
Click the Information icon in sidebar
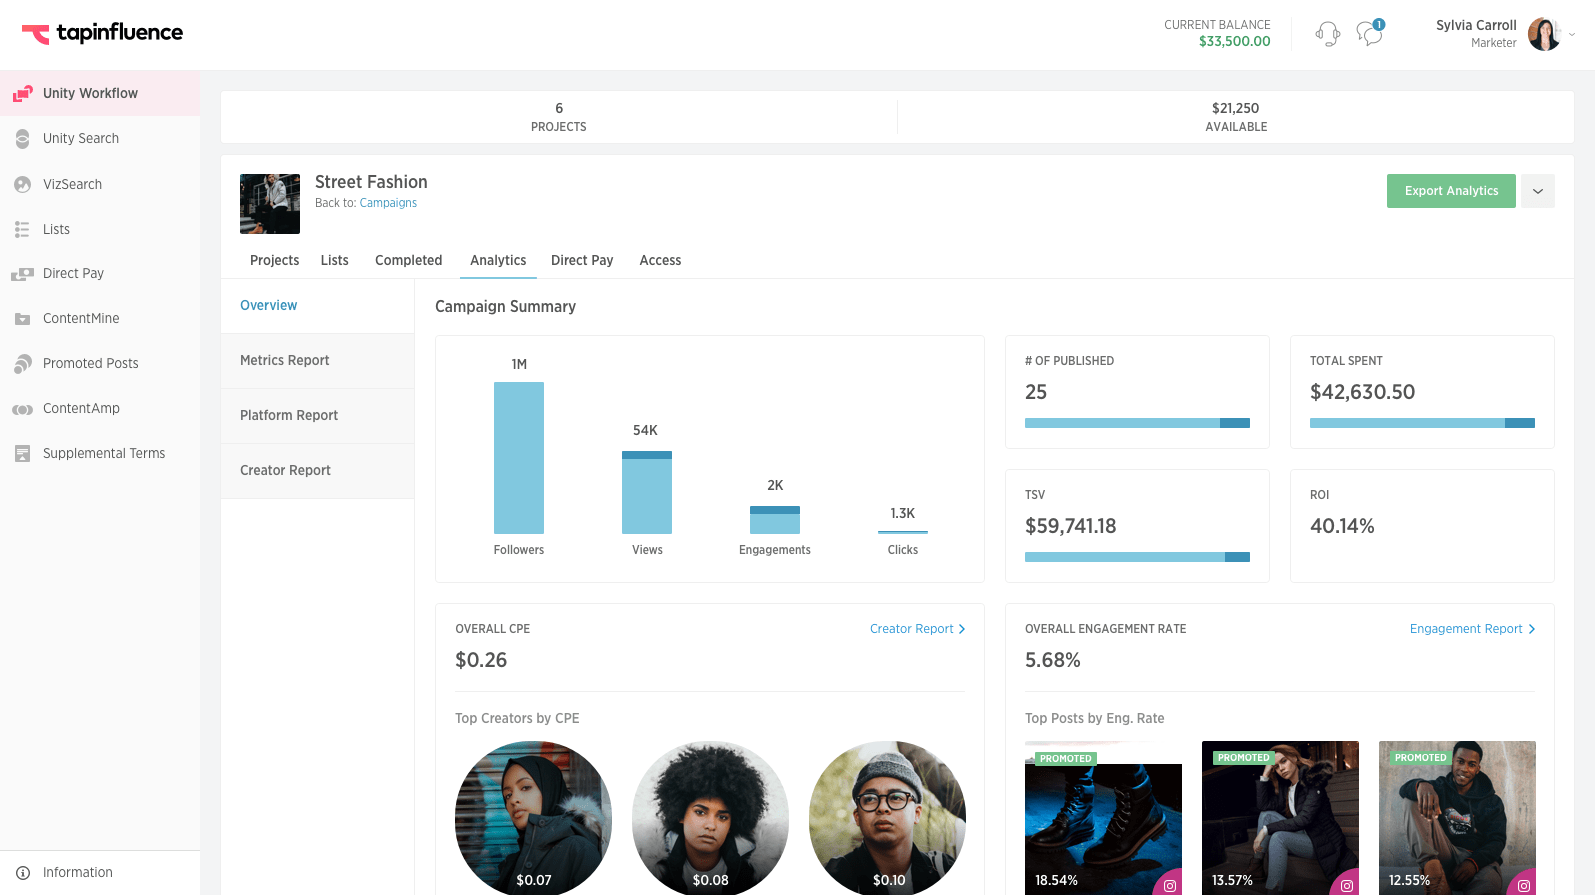click(x=23, y=873)
